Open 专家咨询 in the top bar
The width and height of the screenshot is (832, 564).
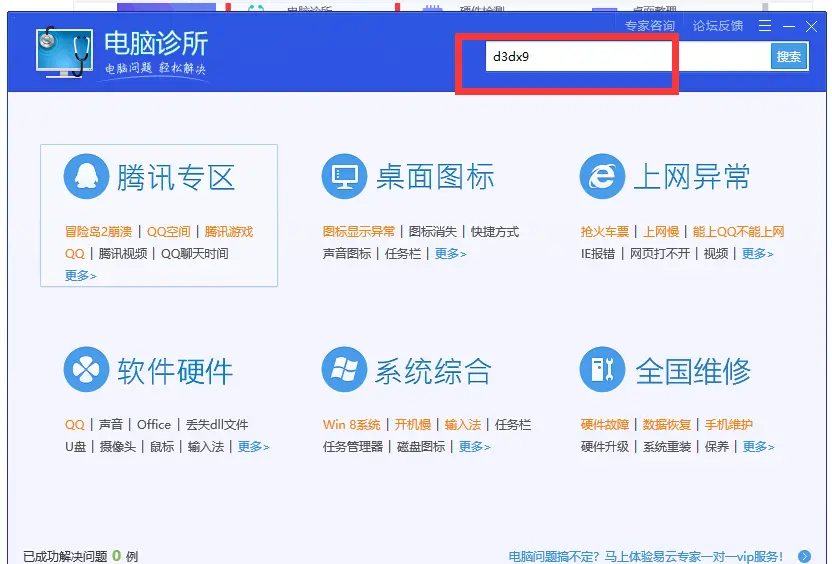coord(649,25)
